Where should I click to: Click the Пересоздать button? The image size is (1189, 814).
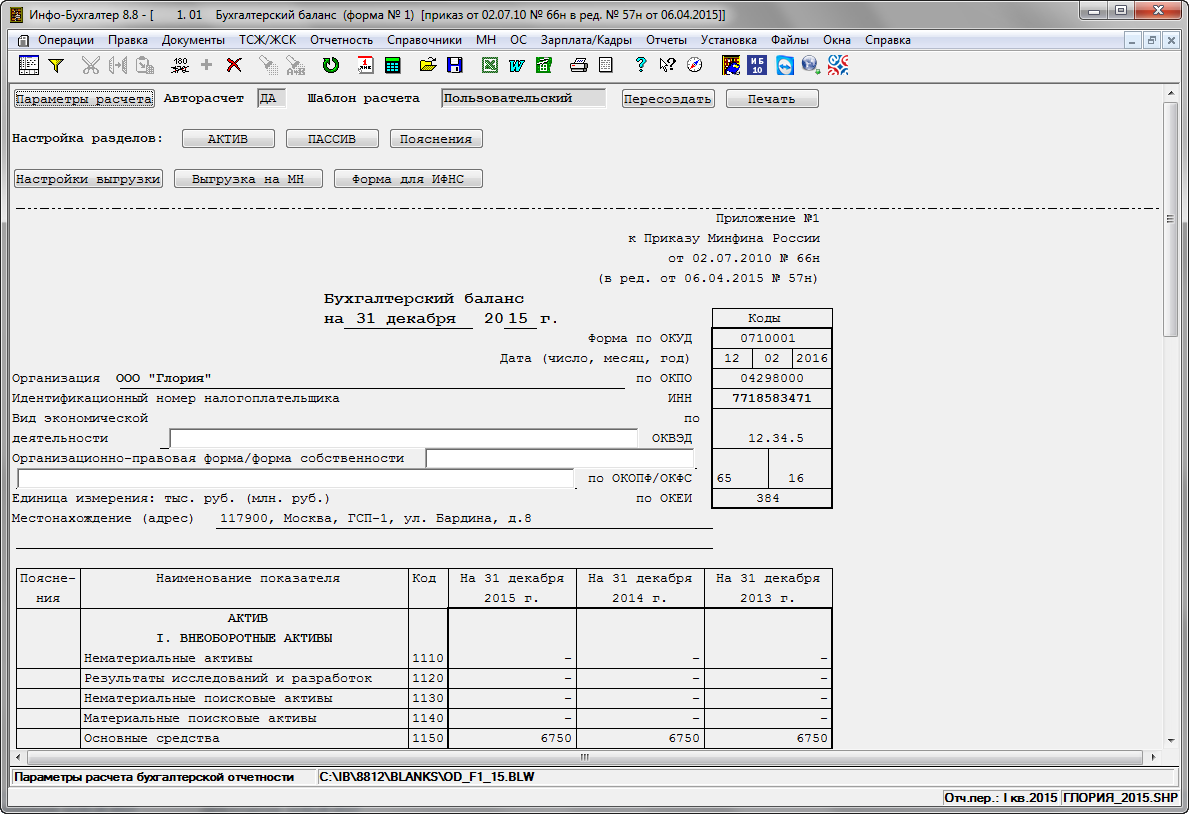[x=668, y=99]
